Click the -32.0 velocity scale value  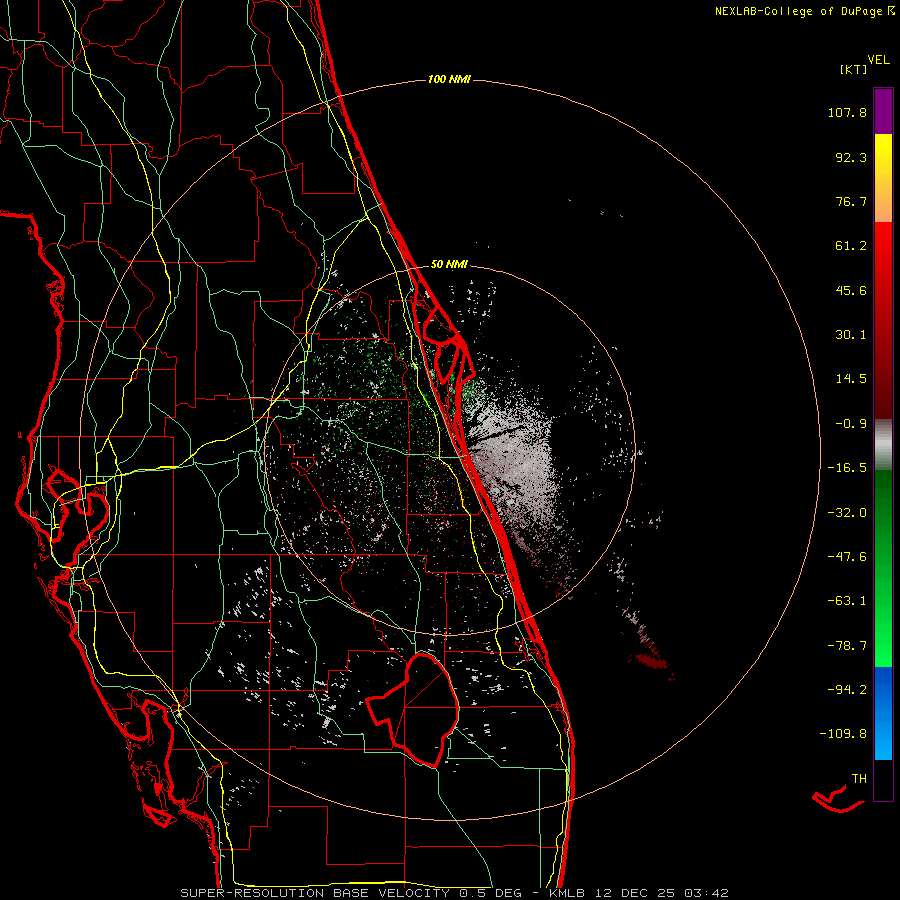[x=847, y=513]
